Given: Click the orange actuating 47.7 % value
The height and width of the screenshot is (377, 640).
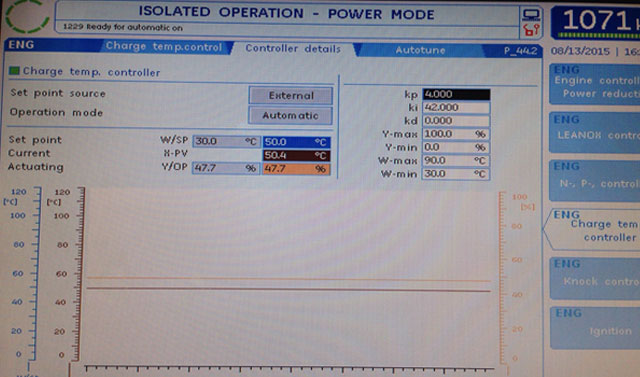Looking at the screenshot, I should 297,169.
